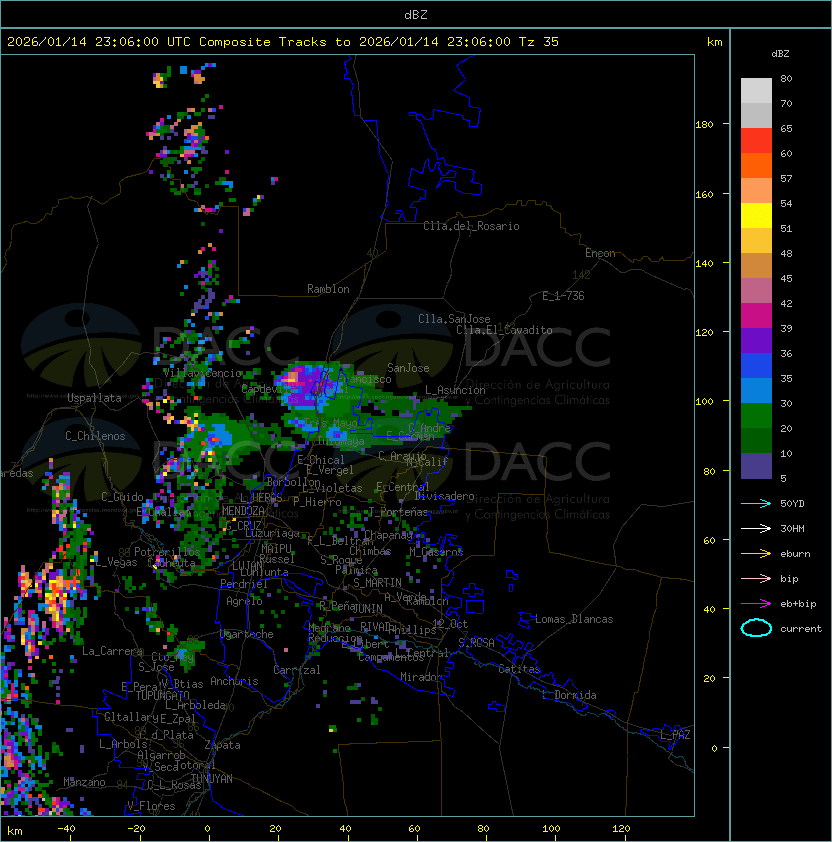Click the Carrizal map label
This screenshot has width=832, height=842.
click(296, 670)
